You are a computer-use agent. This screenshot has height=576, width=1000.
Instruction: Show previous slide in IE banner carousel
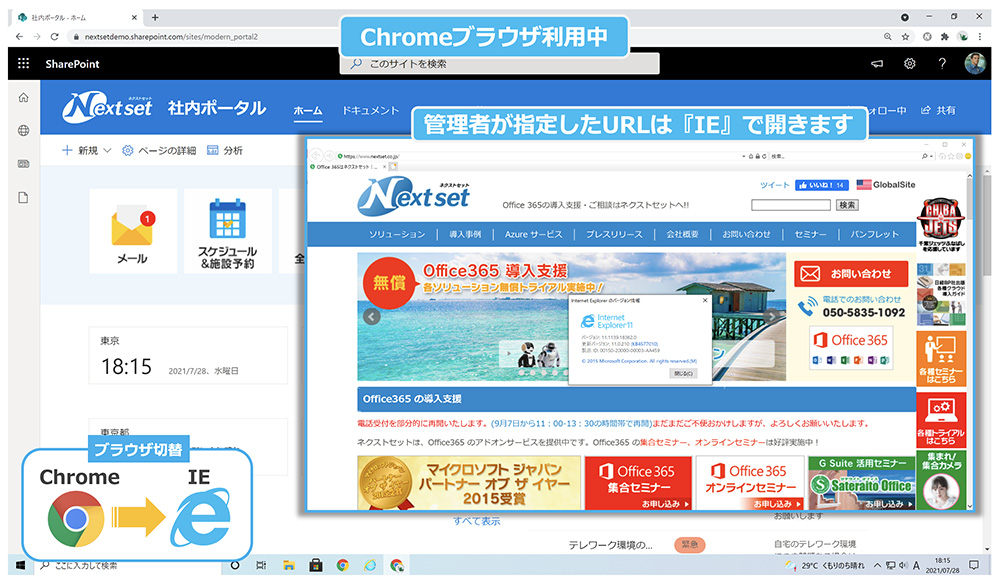[x=371, y=316]
